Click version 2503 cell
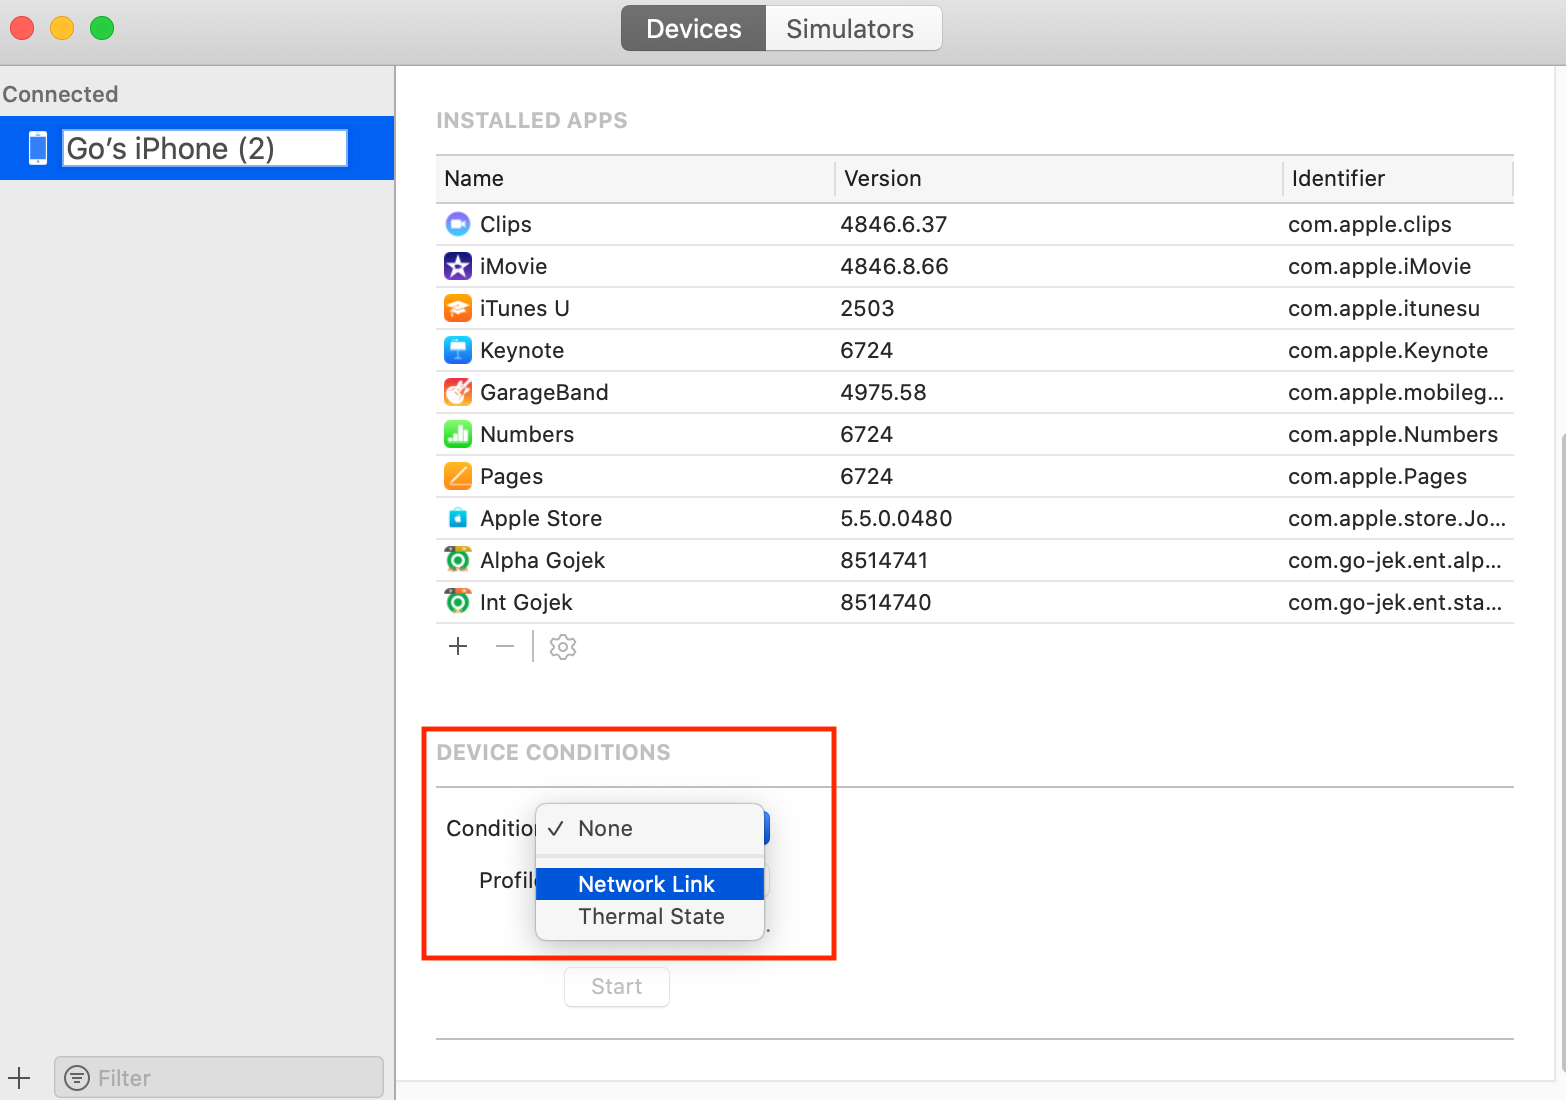 pyautogui.click(x=867, y=308)
